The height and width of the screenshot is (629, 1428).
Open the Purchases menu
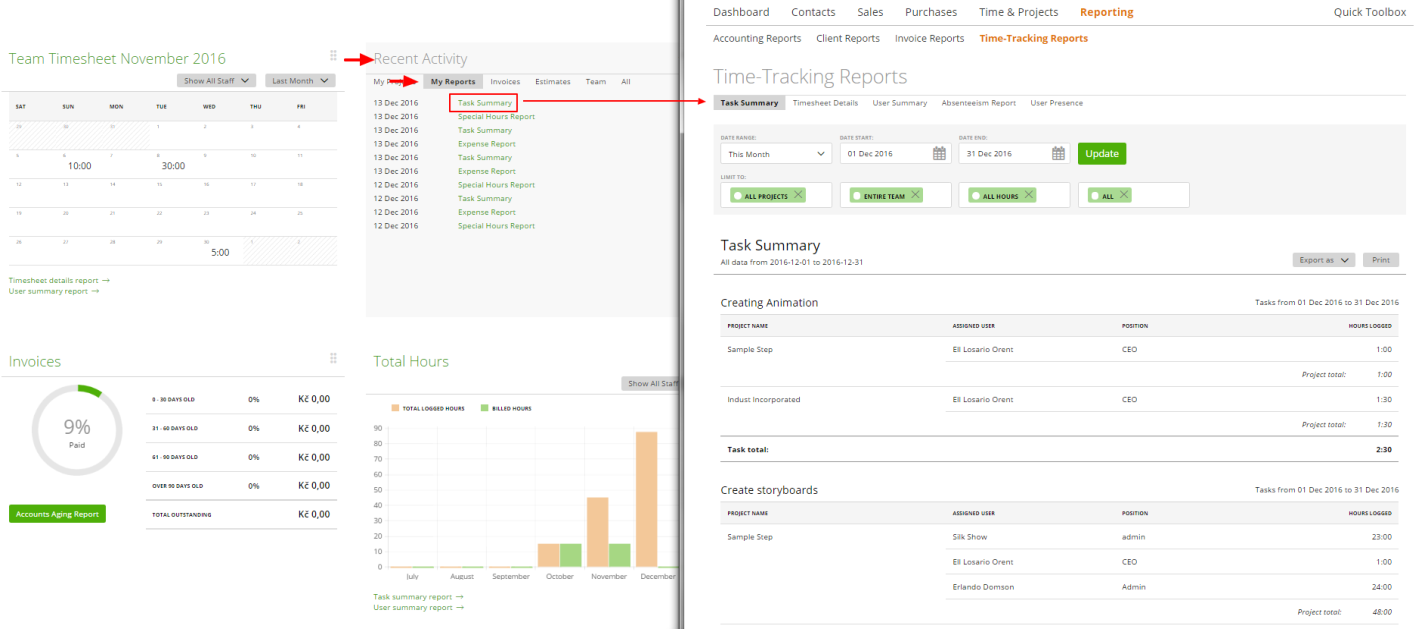pos(931,12)
